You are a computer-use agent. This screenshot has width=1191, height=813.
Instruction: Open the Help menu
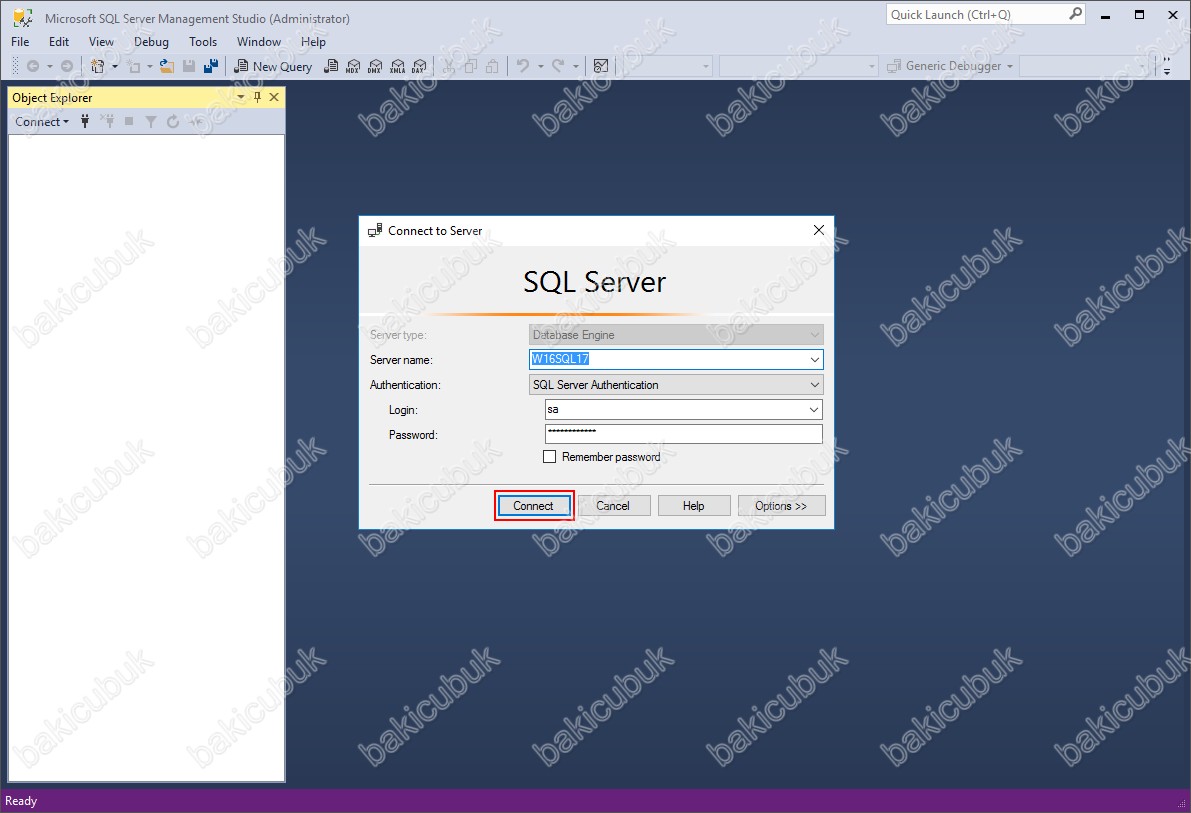point(313,42)
